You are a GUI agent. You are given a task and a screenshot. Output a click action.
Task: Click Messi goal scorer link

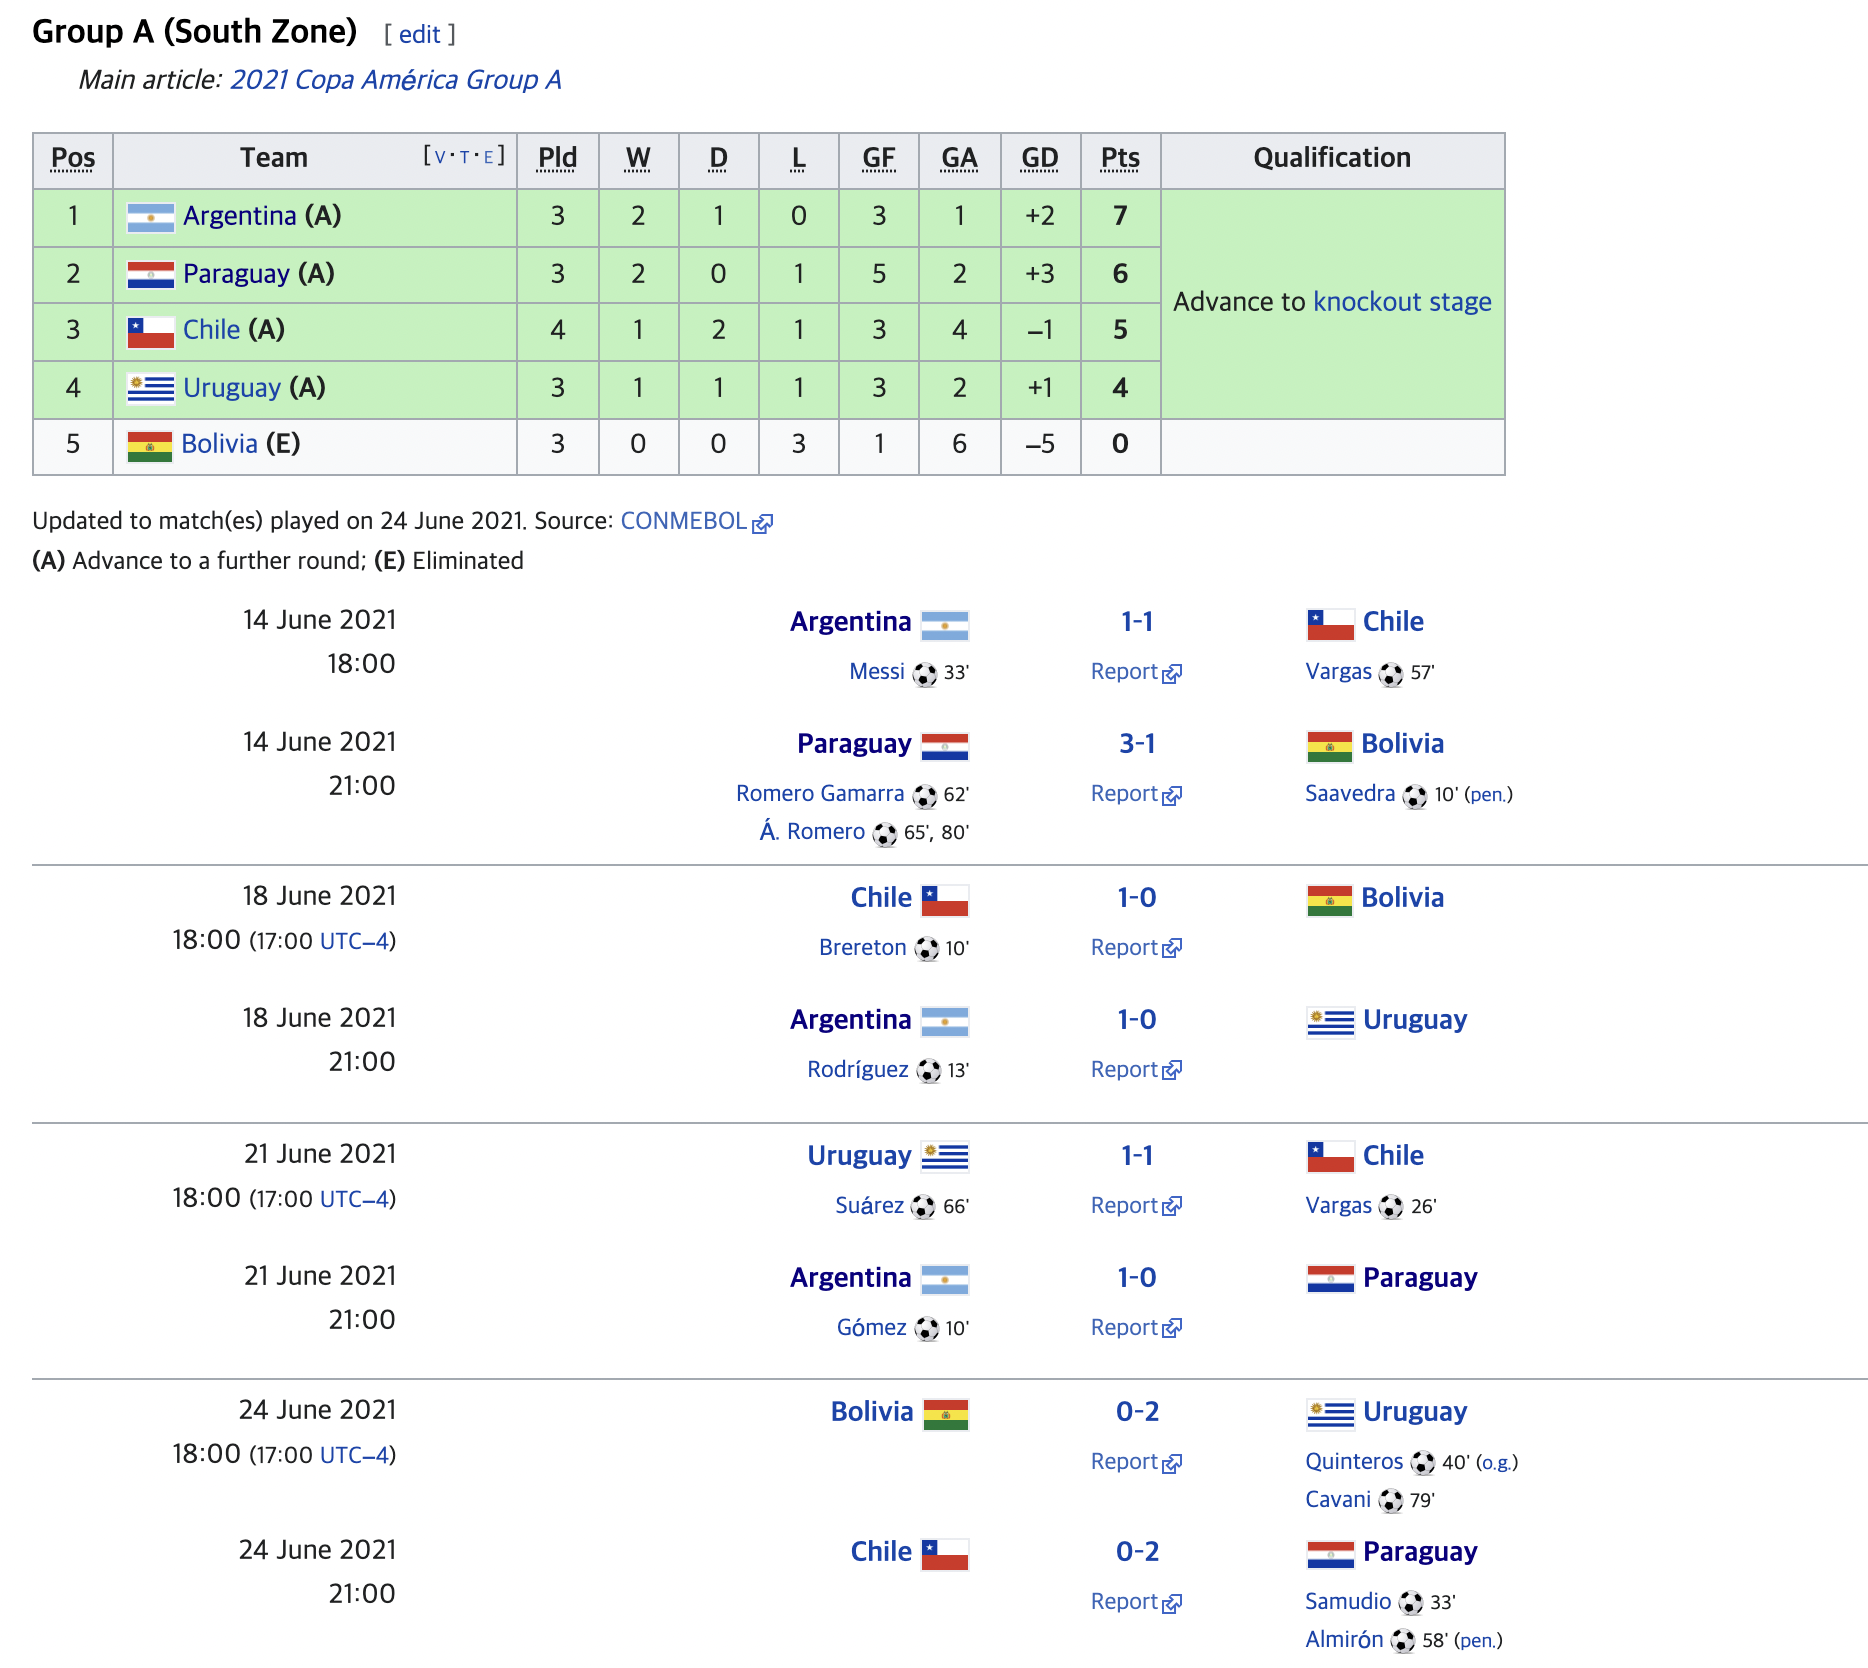point(877,672)
